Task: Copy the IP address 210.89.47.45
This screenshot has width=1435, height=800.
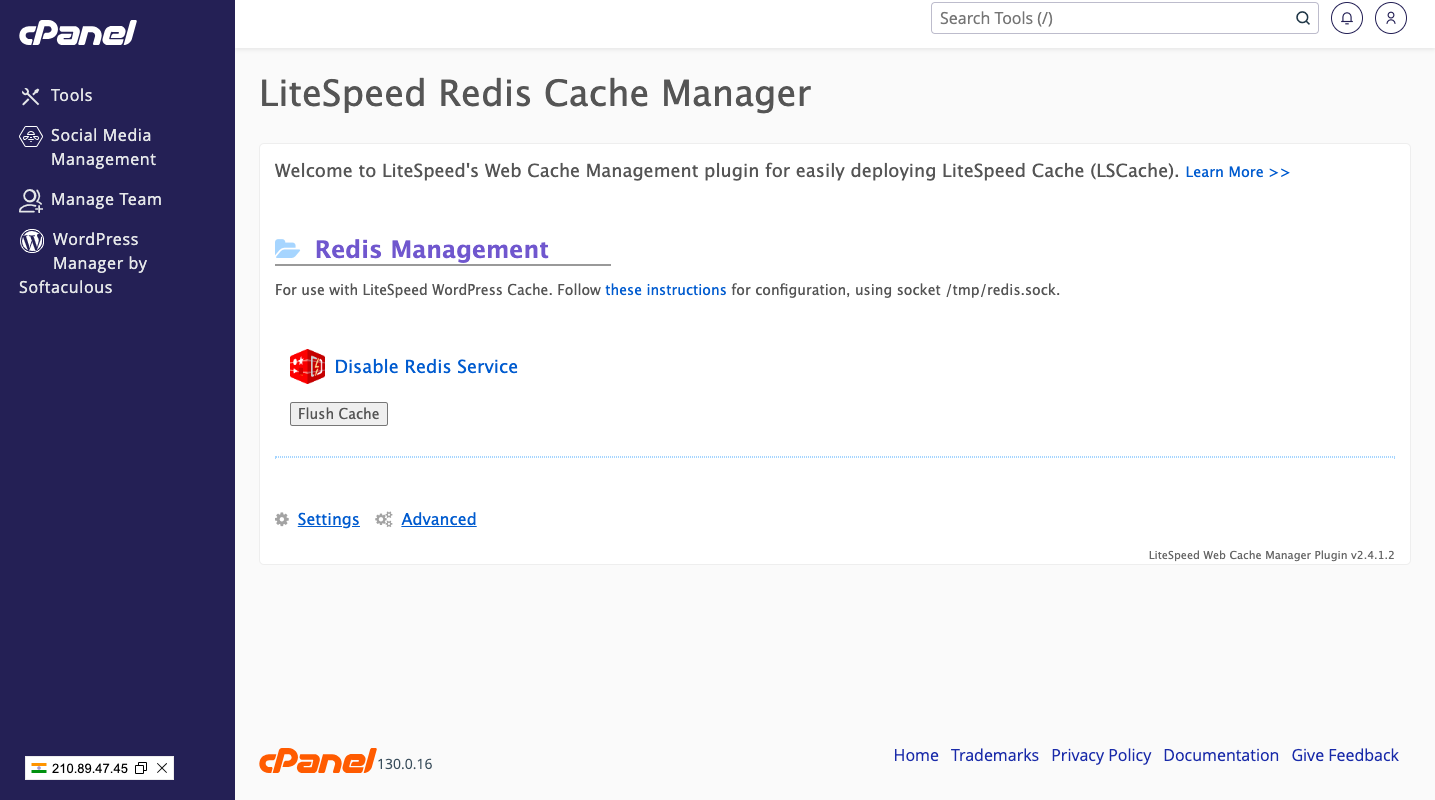Action: click(x=141, y=768)
